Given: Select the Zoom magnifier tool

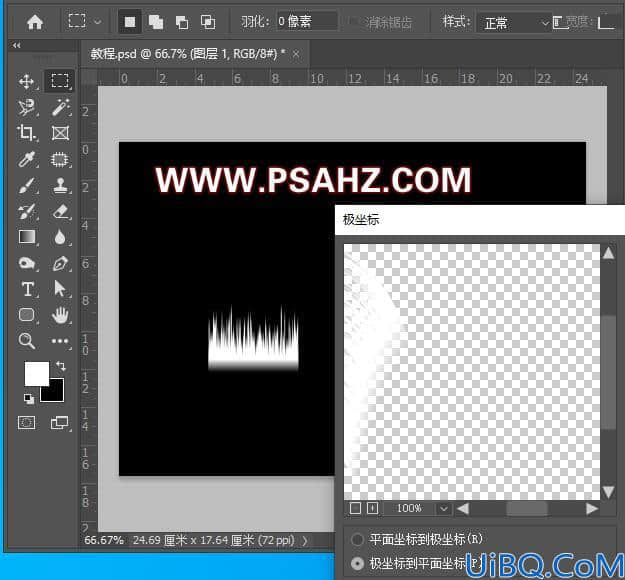Looking at the screenshot, I should click(x=26, y=341).
